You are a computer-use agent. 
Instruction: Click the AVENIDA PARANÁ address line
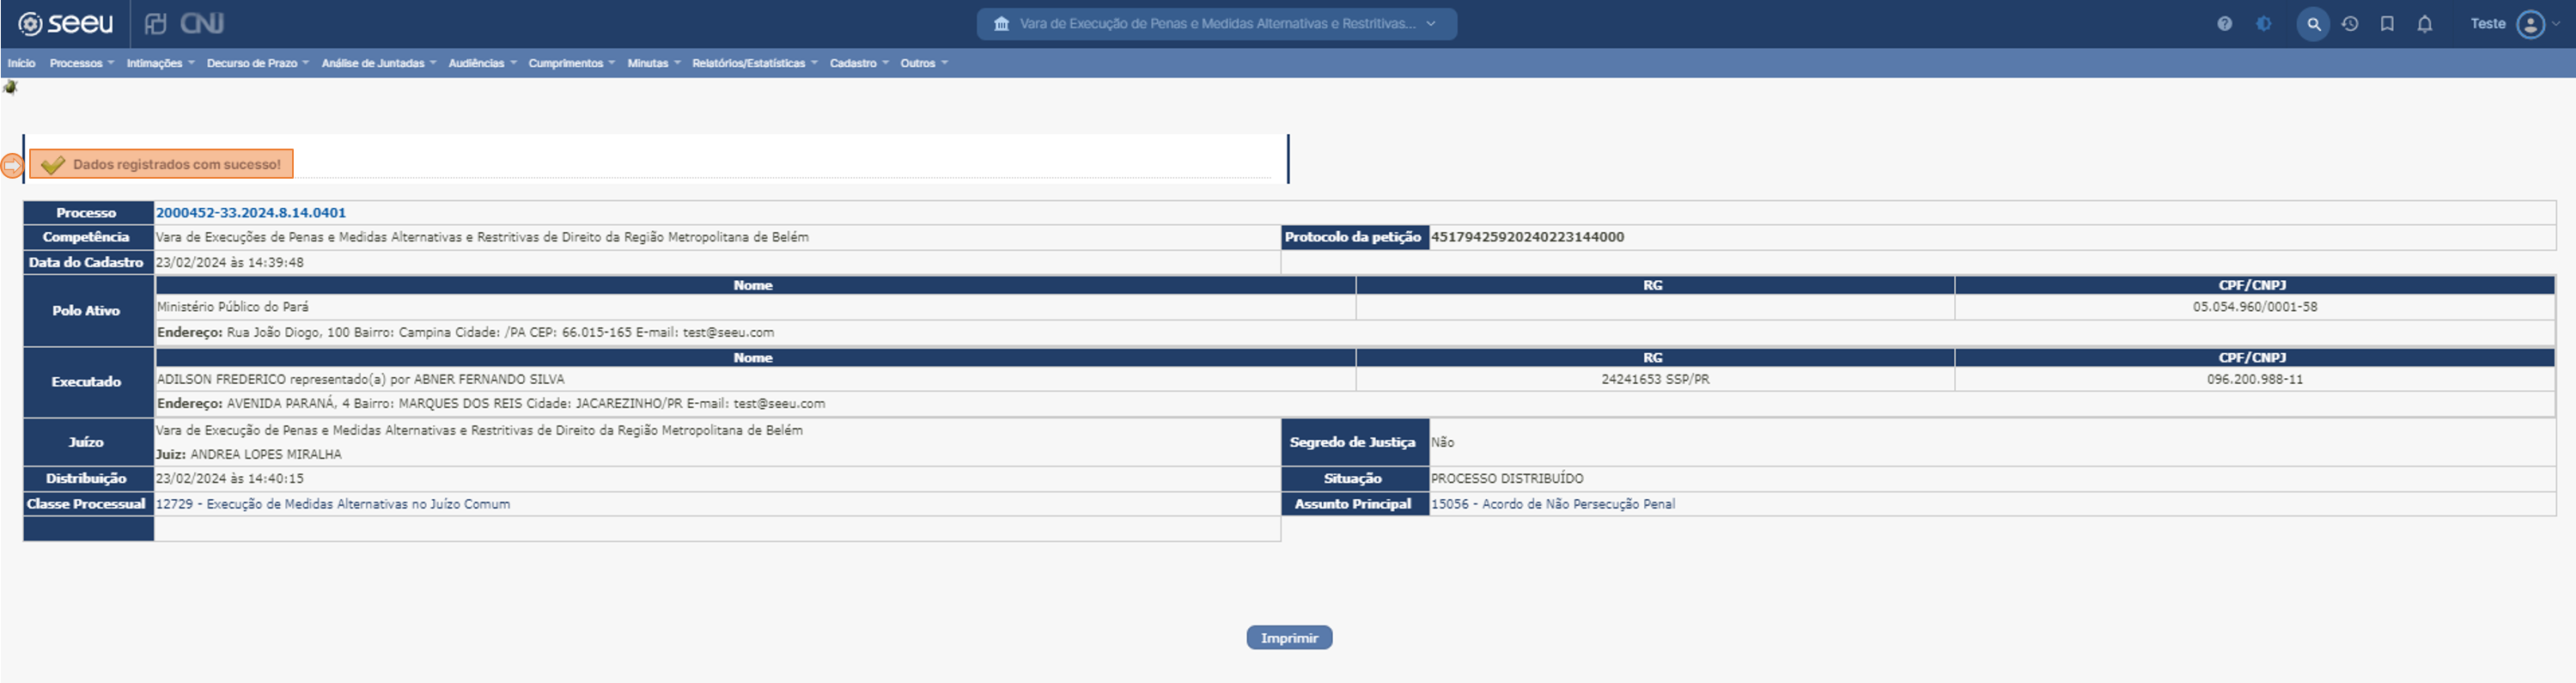click(491, 404)
